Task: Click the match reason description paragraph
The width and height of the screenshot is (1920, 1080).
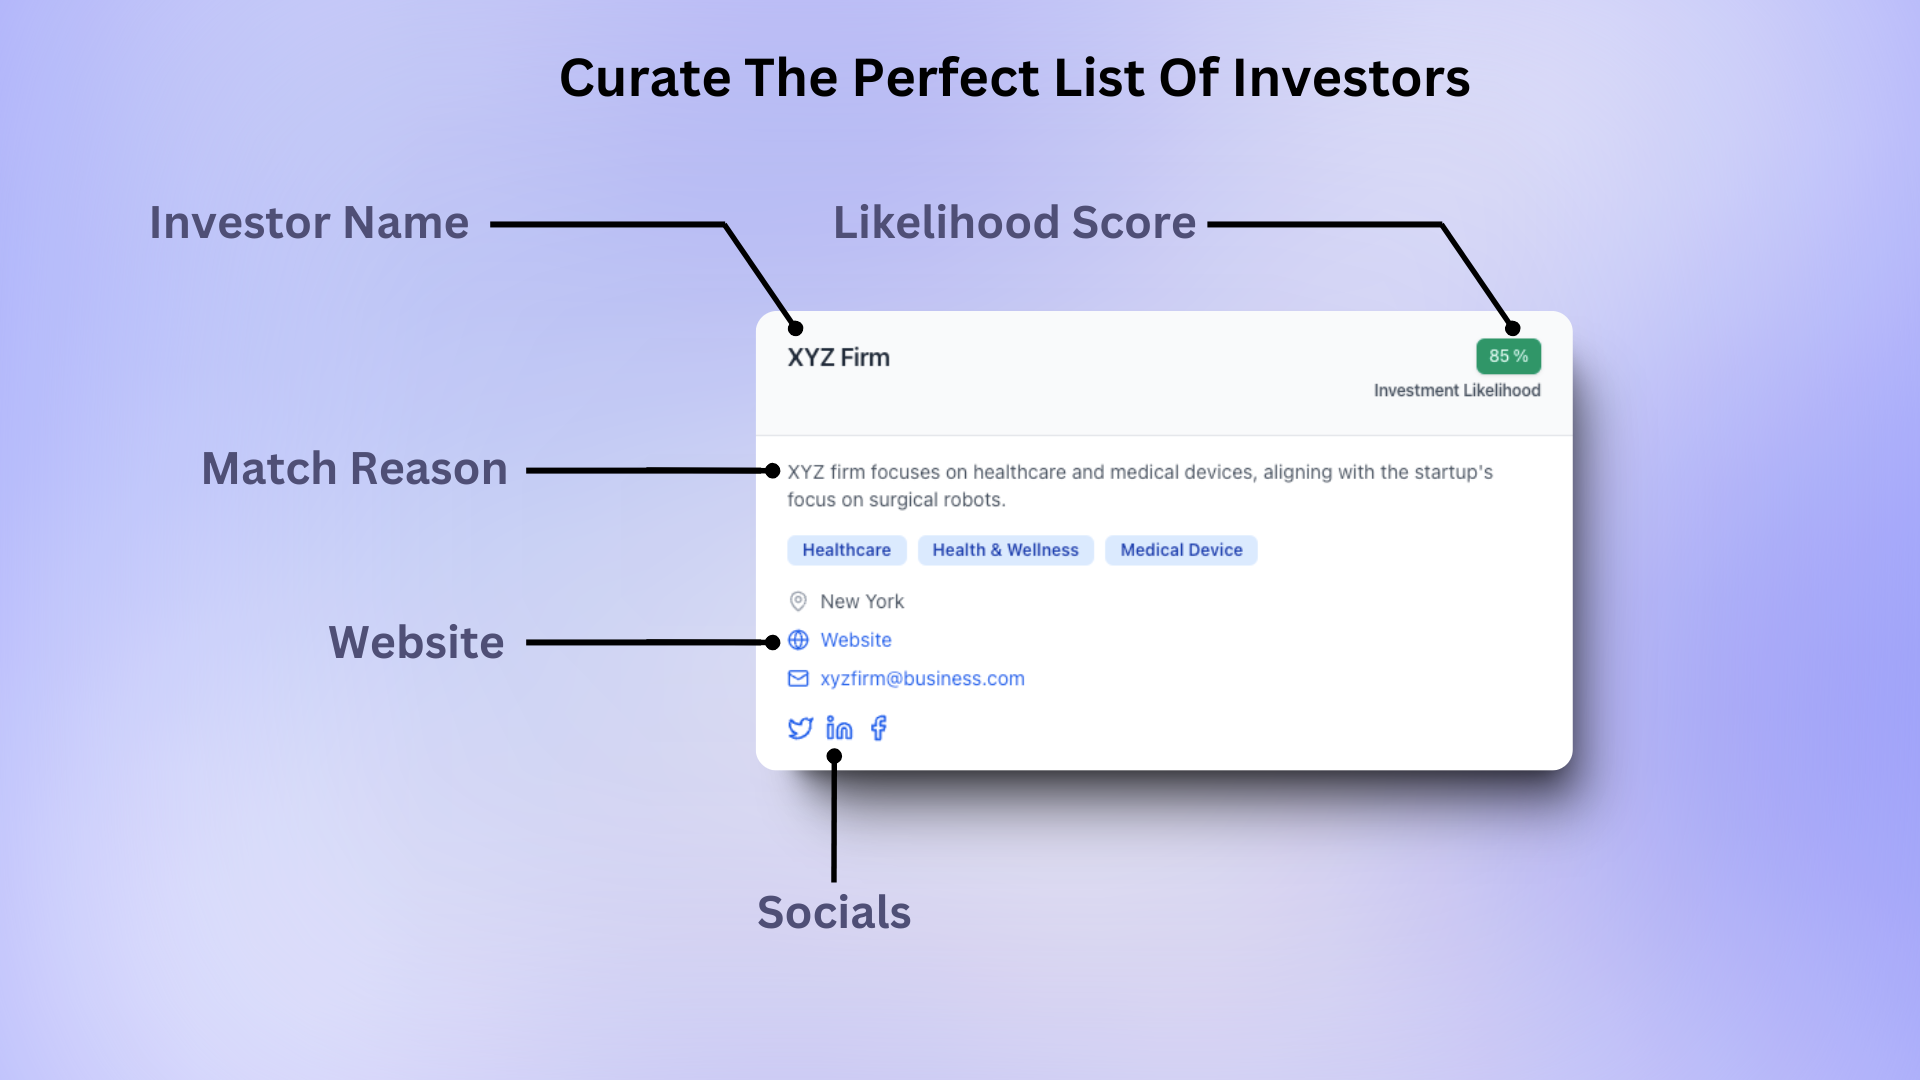Action: 1139,485
